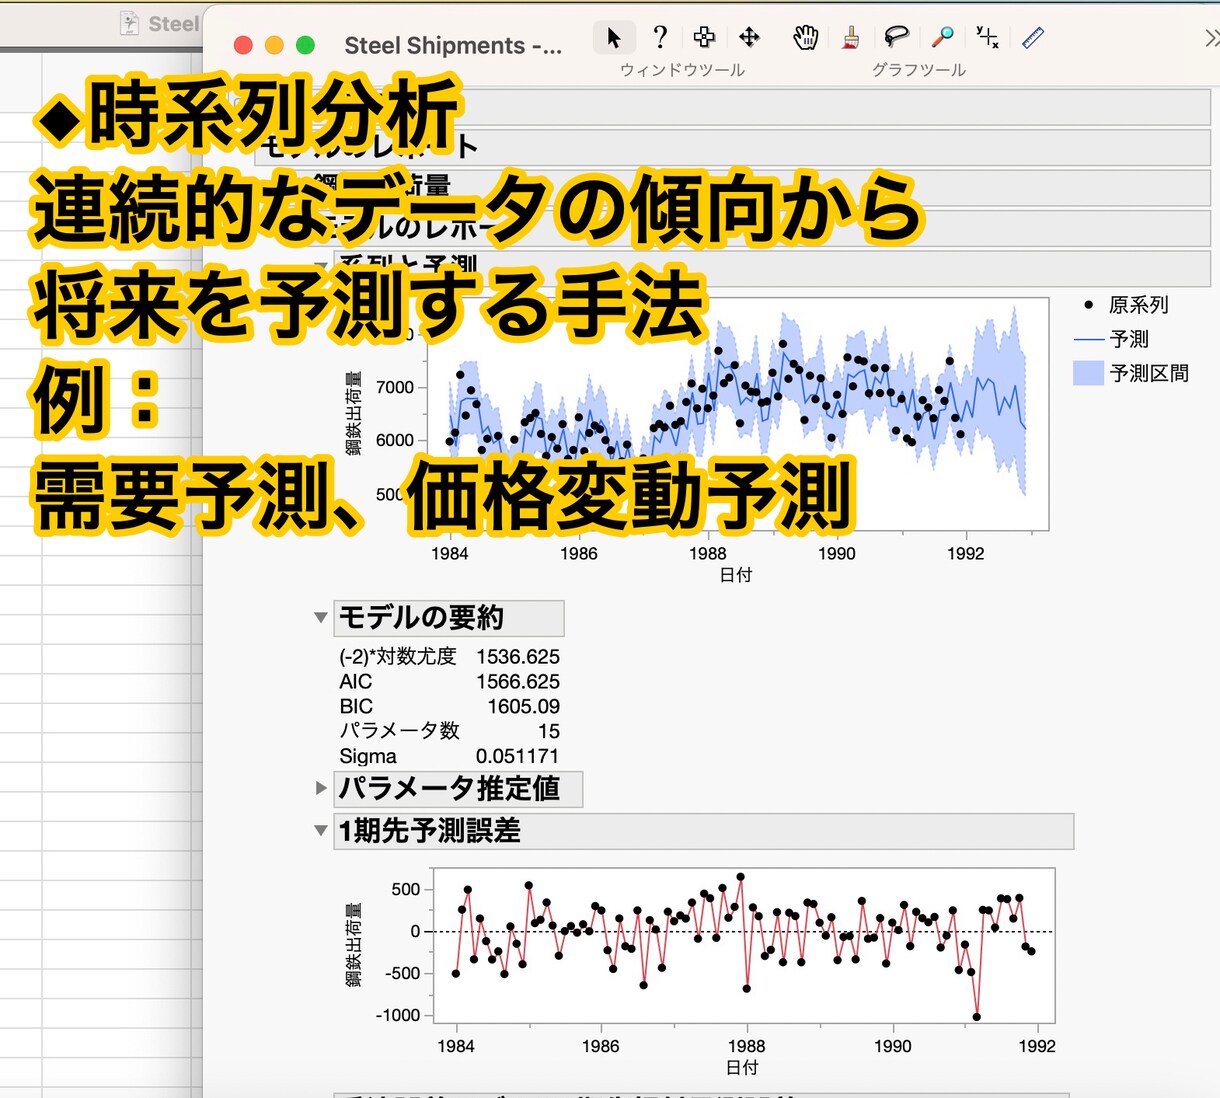Click the 日付 axis label of forecast graph
The width and height of the screenshot is (1220, 1098).
(736, 575)
